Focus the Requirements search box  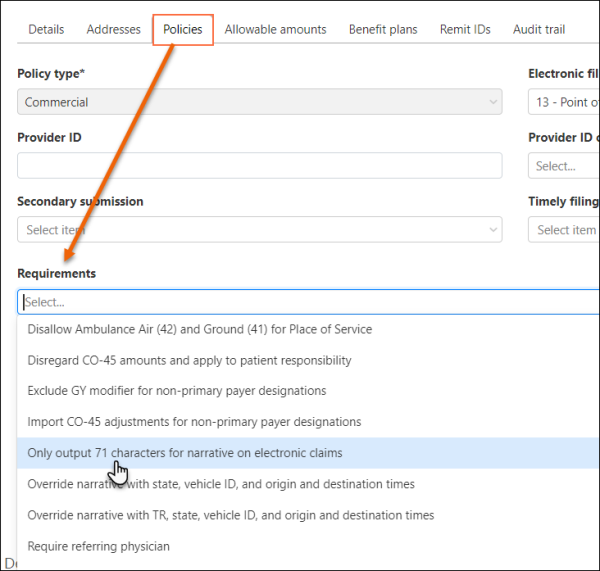point(300,302)
